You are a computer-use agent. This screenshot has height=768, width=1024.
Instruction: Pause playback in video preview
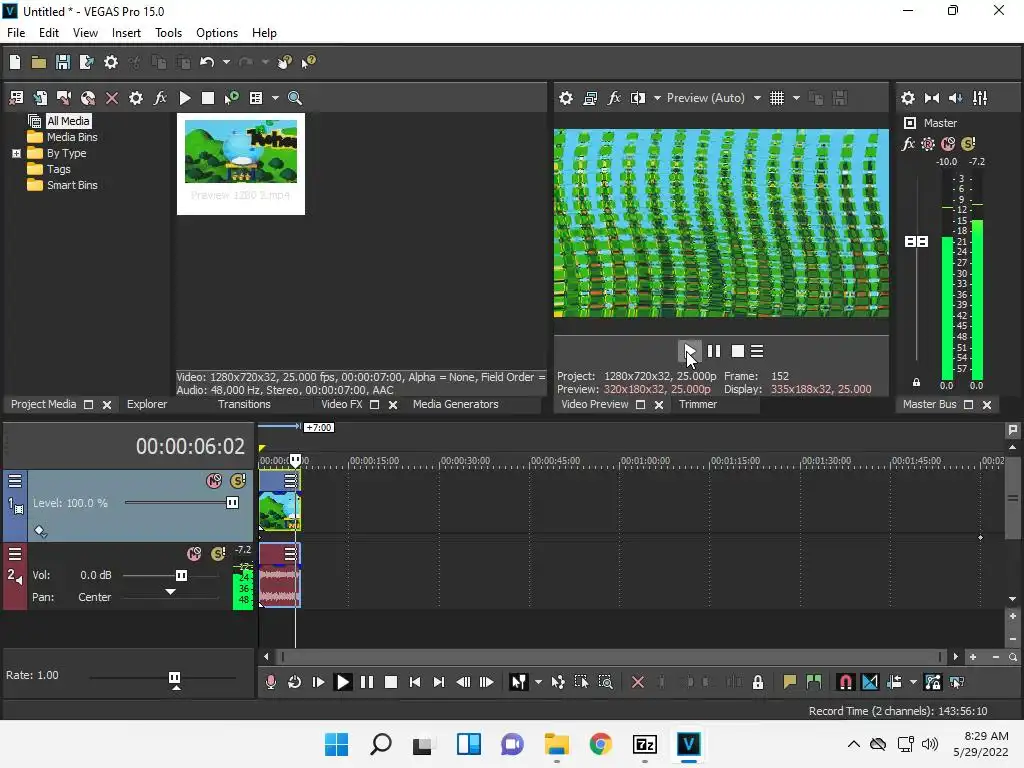coord(714,351)
